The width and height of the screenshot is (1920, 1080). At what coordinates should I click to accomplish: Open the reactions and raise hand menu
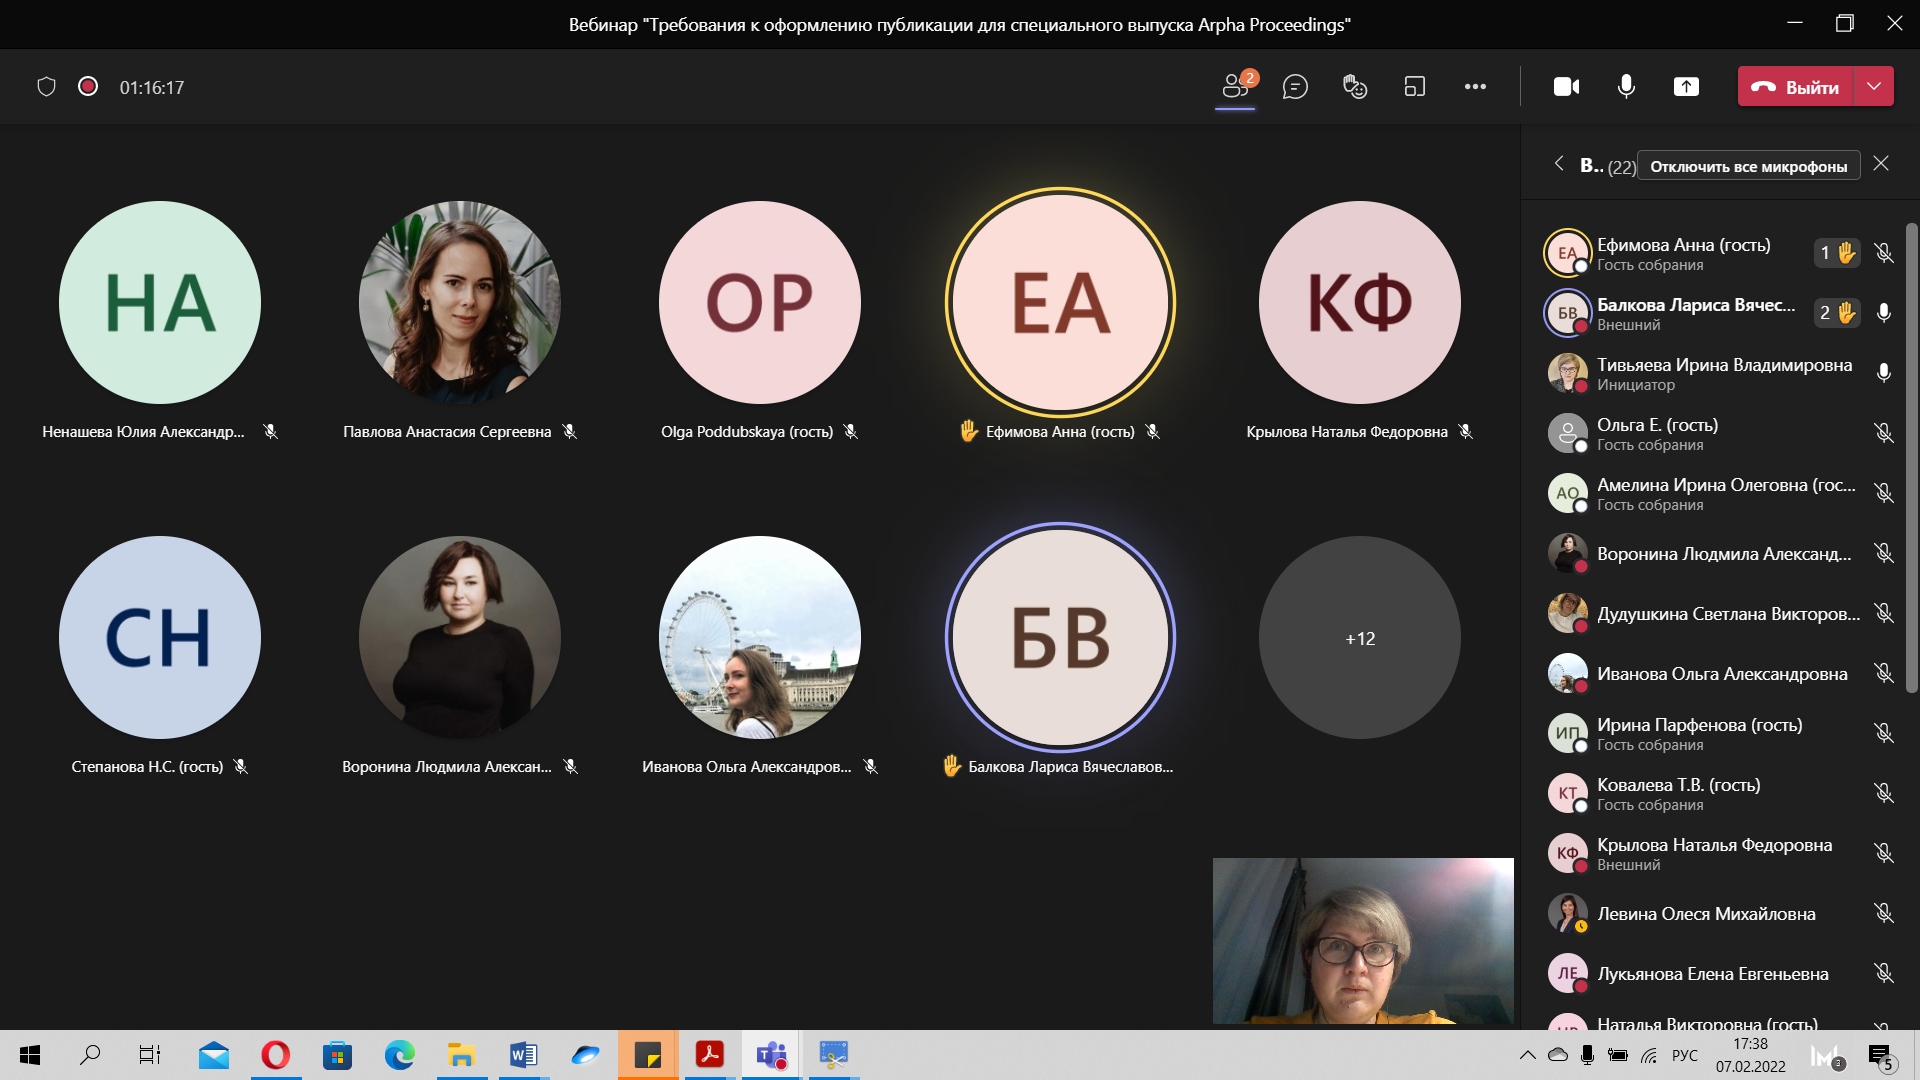1355,87
